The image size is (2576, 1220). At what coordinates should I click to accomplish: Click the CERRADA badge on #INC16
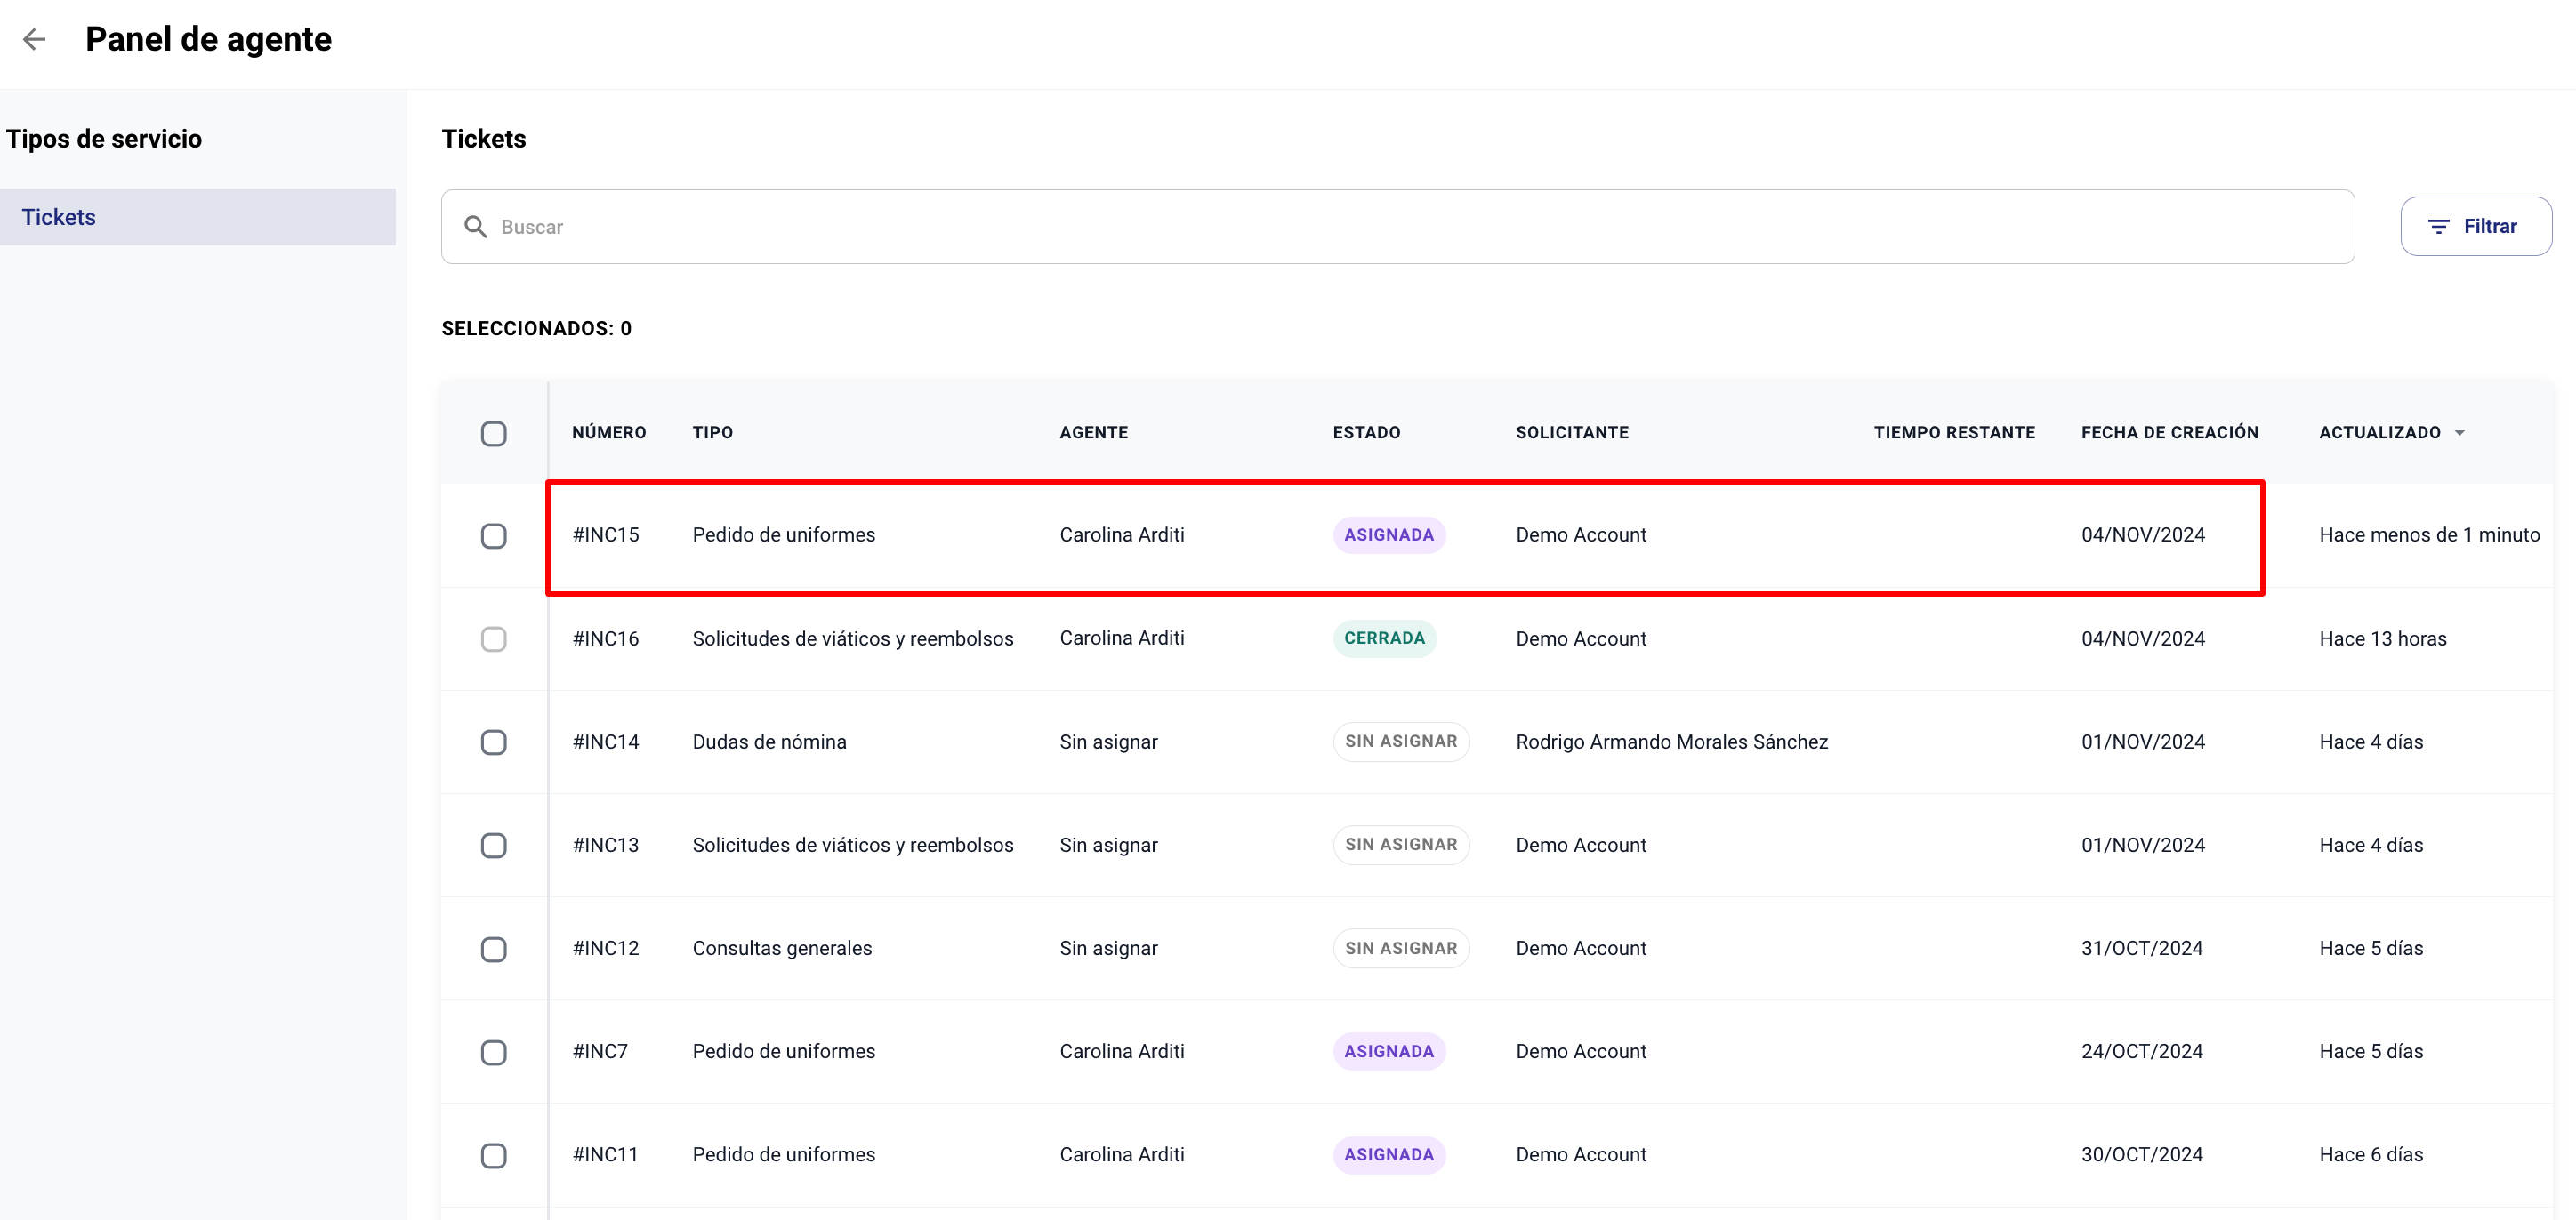coord(1384,638)
